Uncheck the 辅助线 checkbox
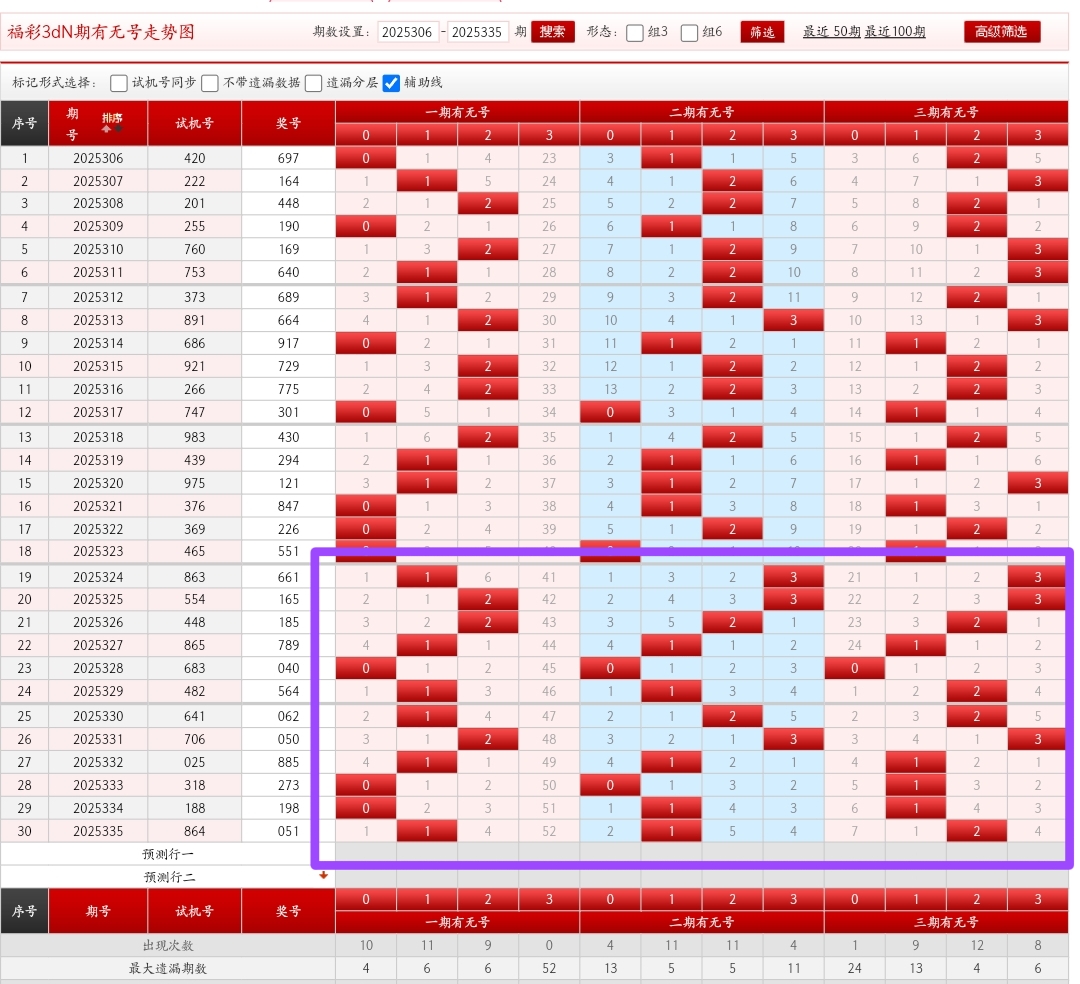This screenshot has height=984, width=1080. click(391, 83)
